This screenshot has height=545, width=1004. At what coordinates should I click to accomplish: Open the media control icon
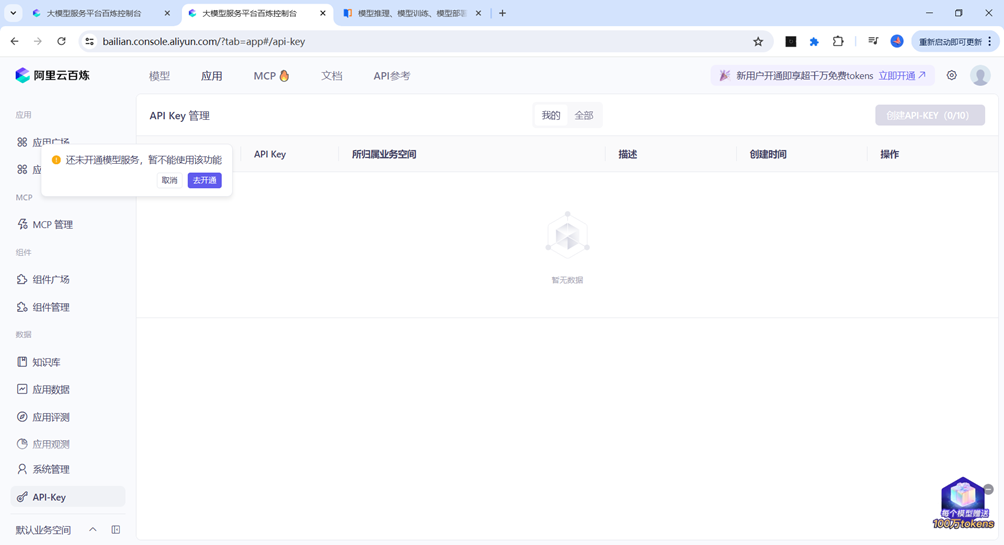tap(873, 41)
